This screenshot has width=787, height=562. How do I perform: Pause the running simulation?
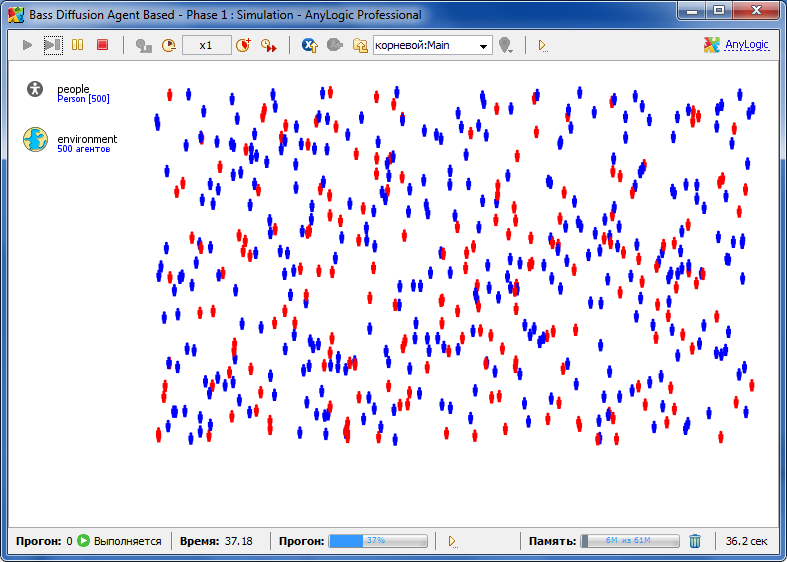[77, 45]
